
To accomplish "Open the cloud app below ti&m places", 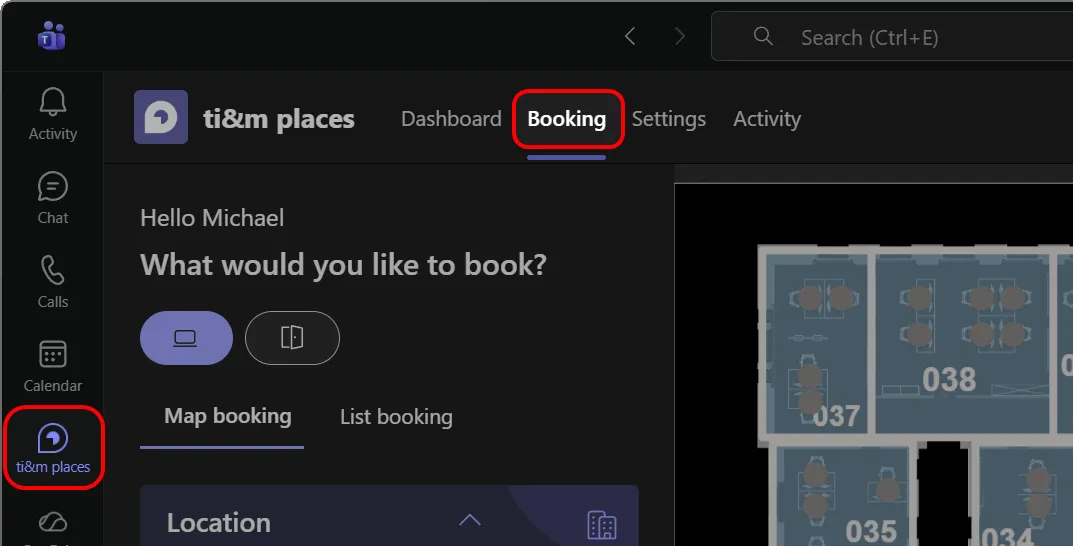I will point(53,523).
